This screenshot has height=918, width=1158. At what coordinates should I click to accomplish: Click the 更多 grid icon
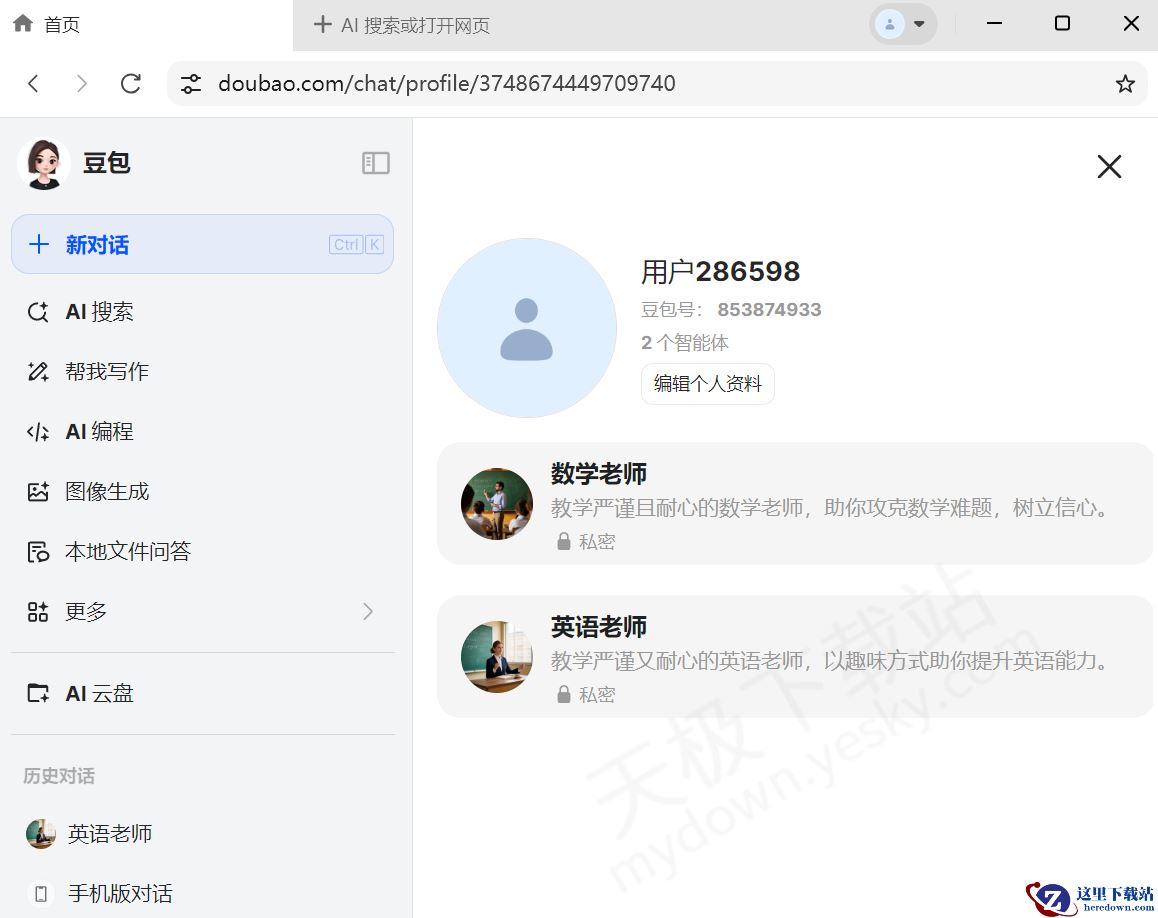pos(38,612)
